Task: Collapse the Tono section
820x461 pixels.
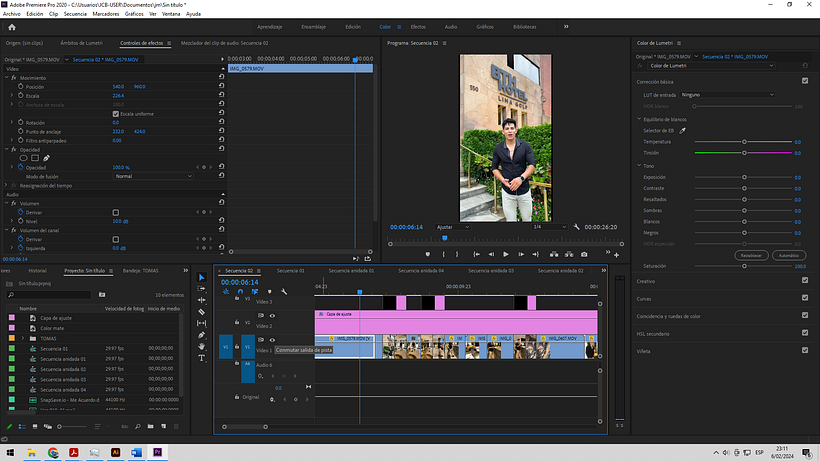Action: click(x=639, y=165)
